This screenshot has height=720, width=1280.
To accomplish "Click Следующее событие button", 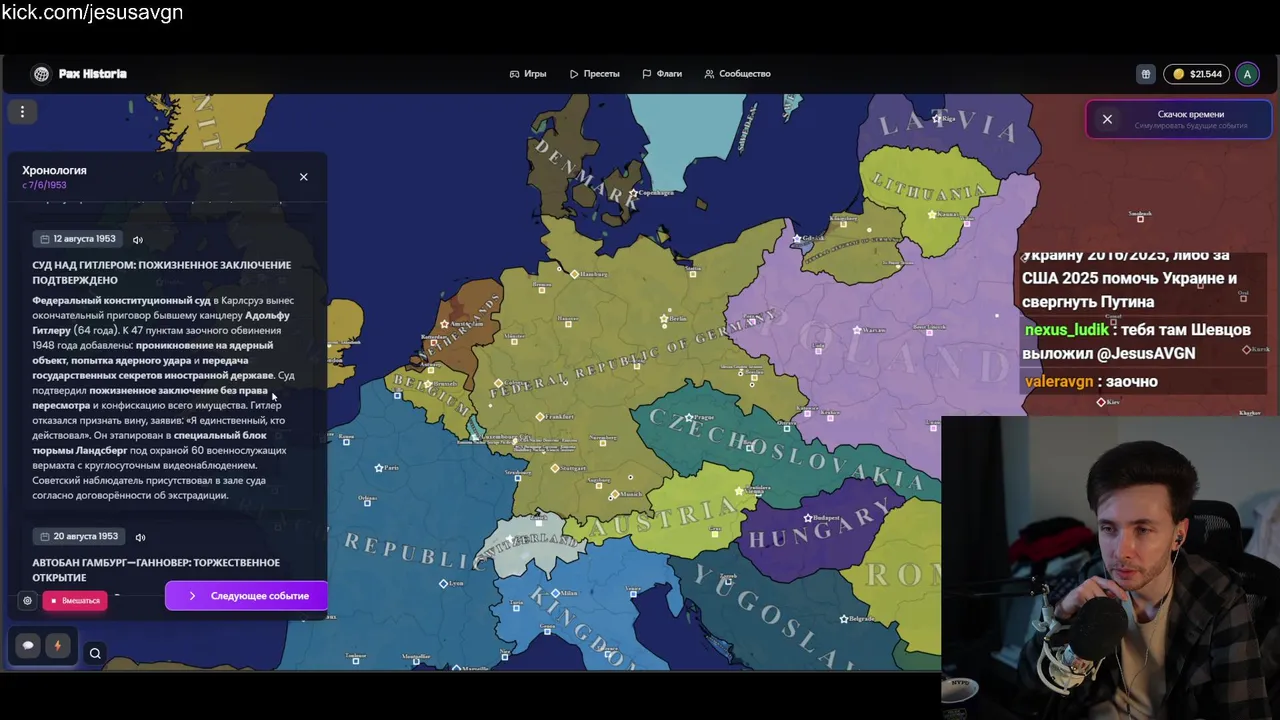I will pos(246,596).
